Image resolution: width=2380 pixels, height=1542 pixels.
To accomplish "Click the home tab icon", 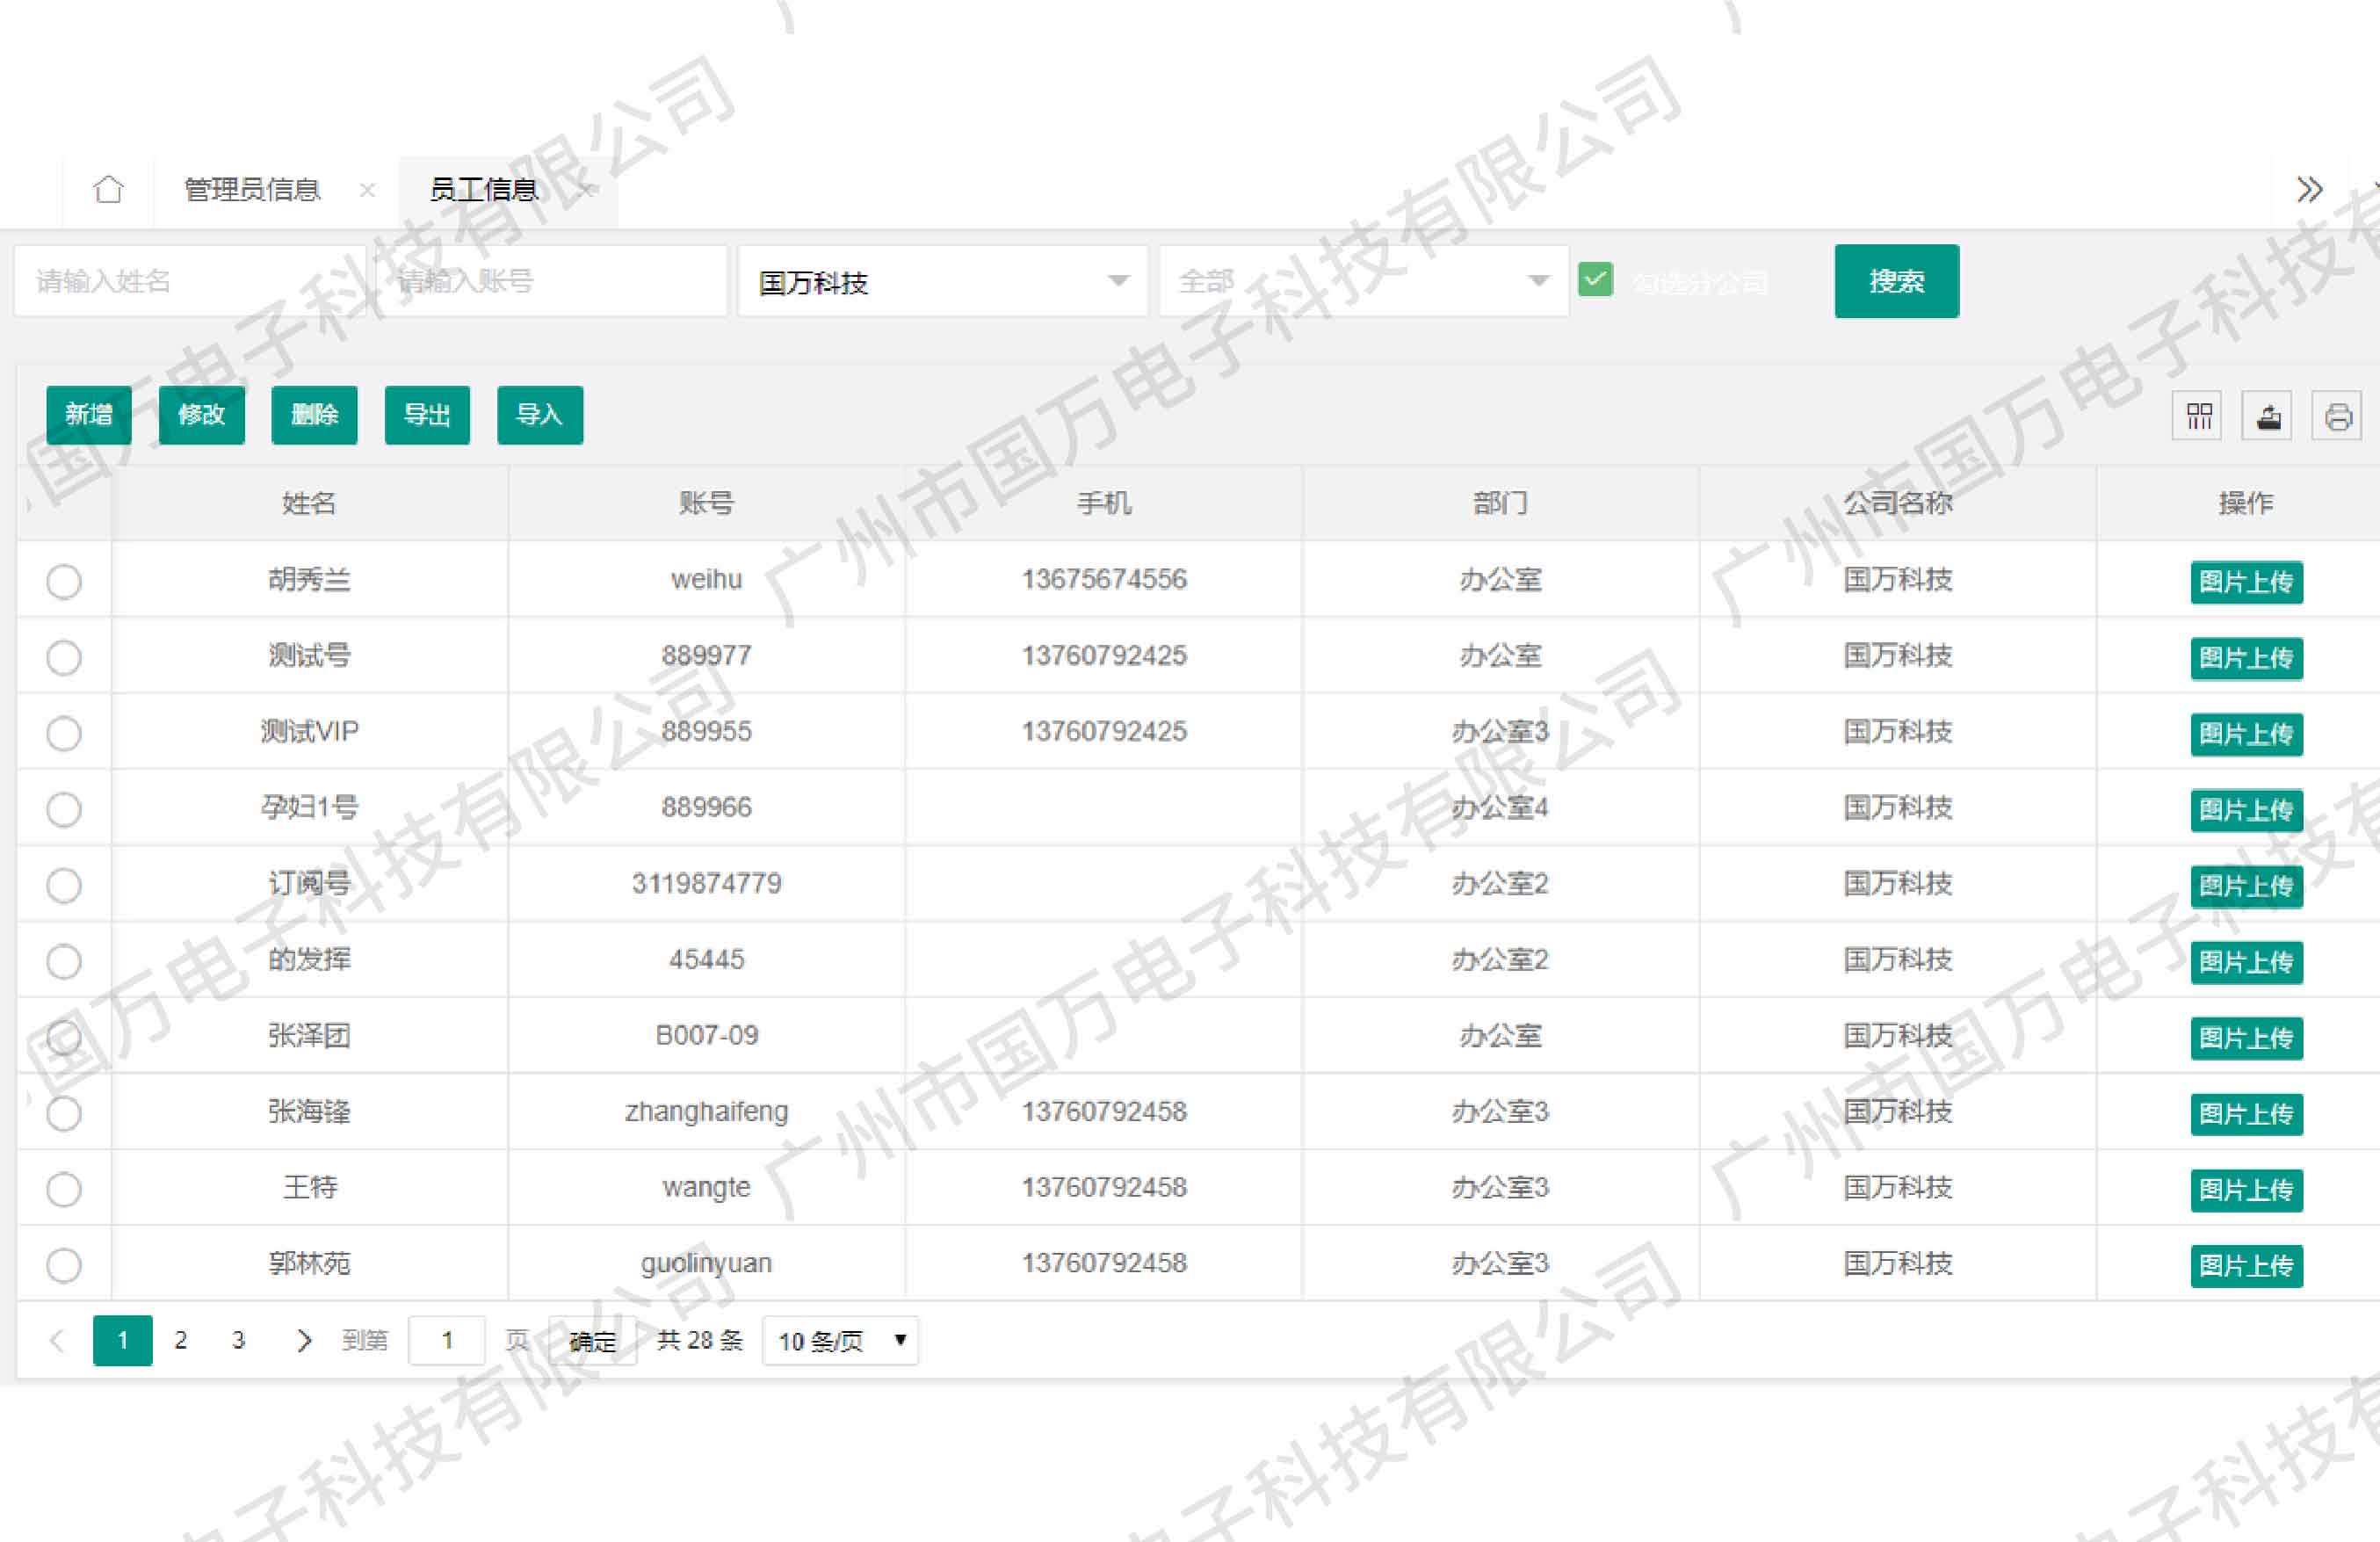I will (x=108, y=189).
